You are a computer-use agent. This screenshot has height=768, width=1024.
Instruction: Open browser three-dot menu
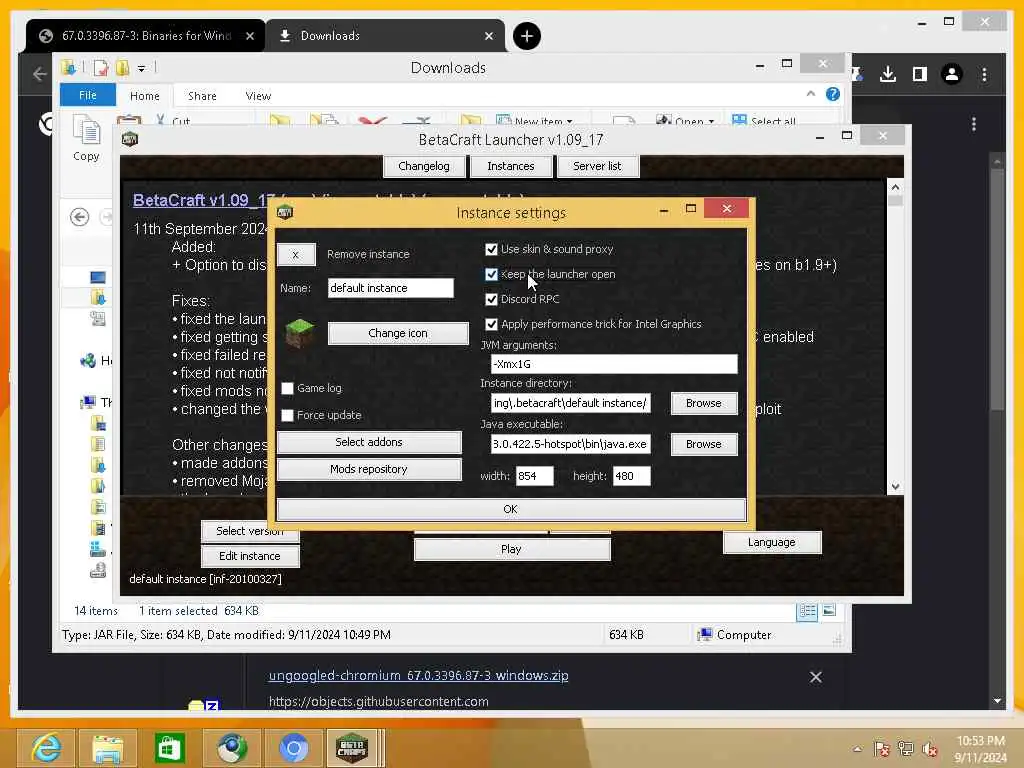[x=985, y=75]
